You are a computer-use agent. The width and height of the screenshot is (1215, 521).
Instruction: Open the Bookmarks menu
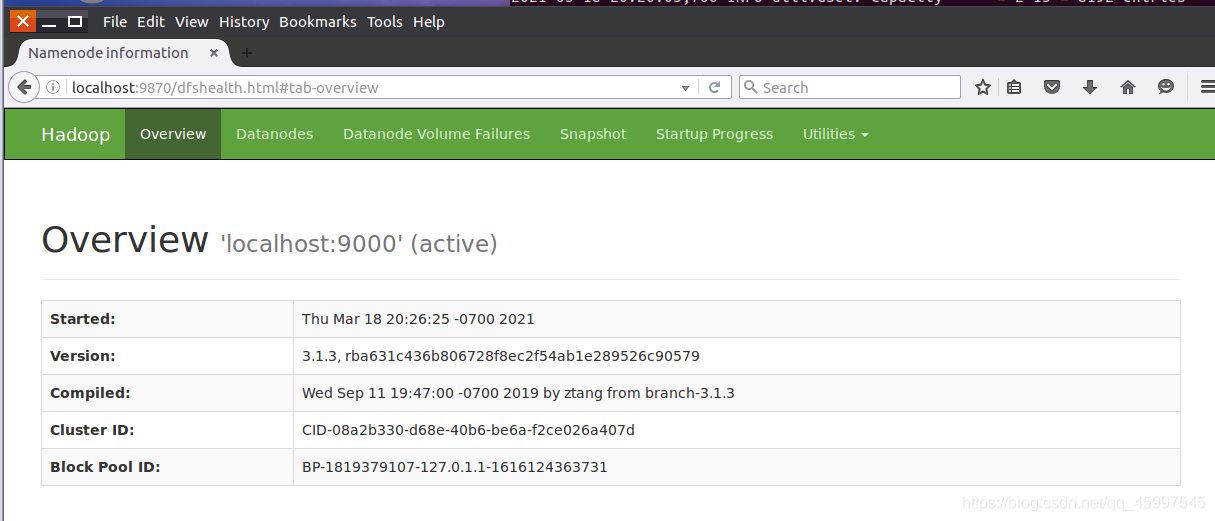318,22
